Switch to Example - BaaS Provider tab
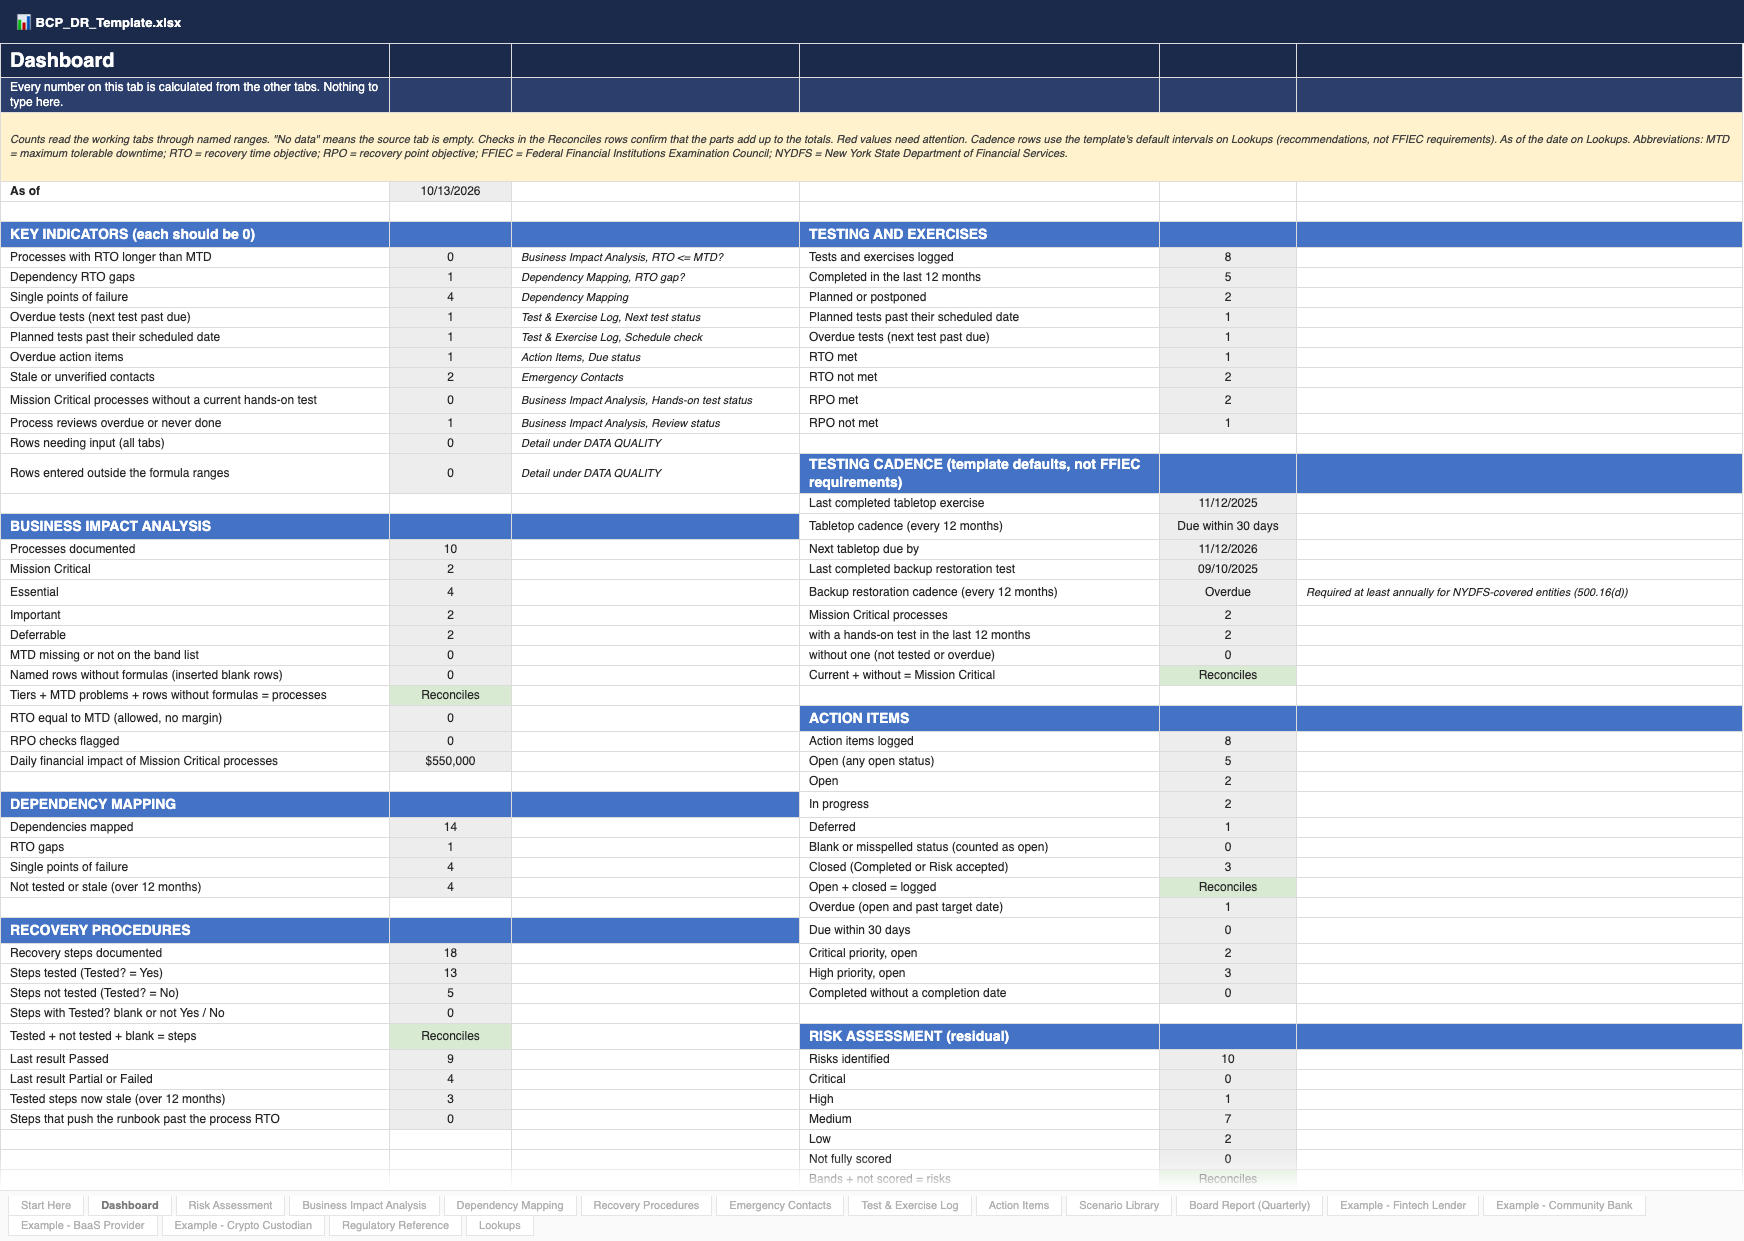1744x1241 pixels. coord(83,1225)
